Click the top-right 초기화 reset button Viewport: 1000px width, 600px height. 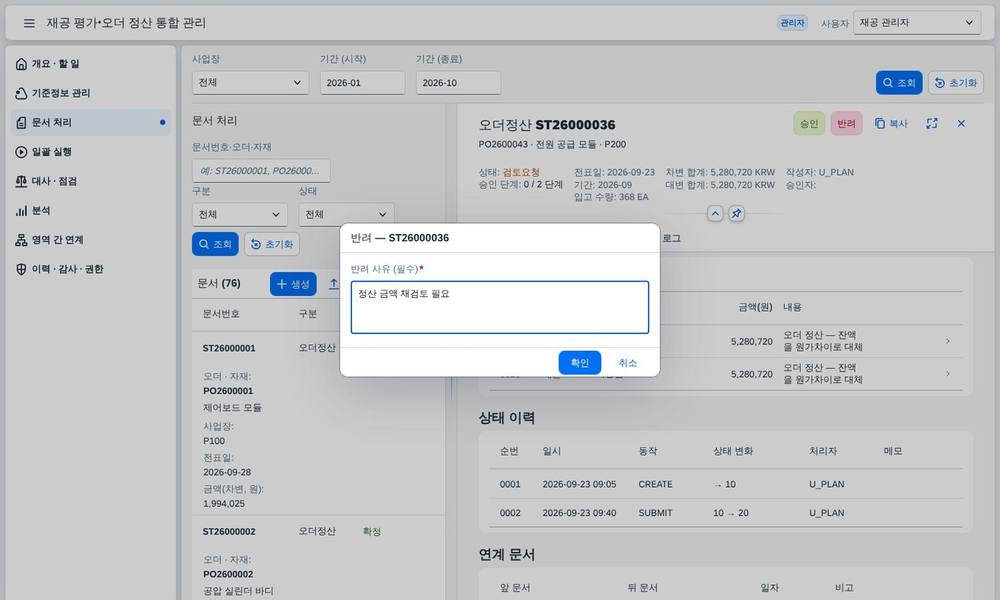coord(955,83)
